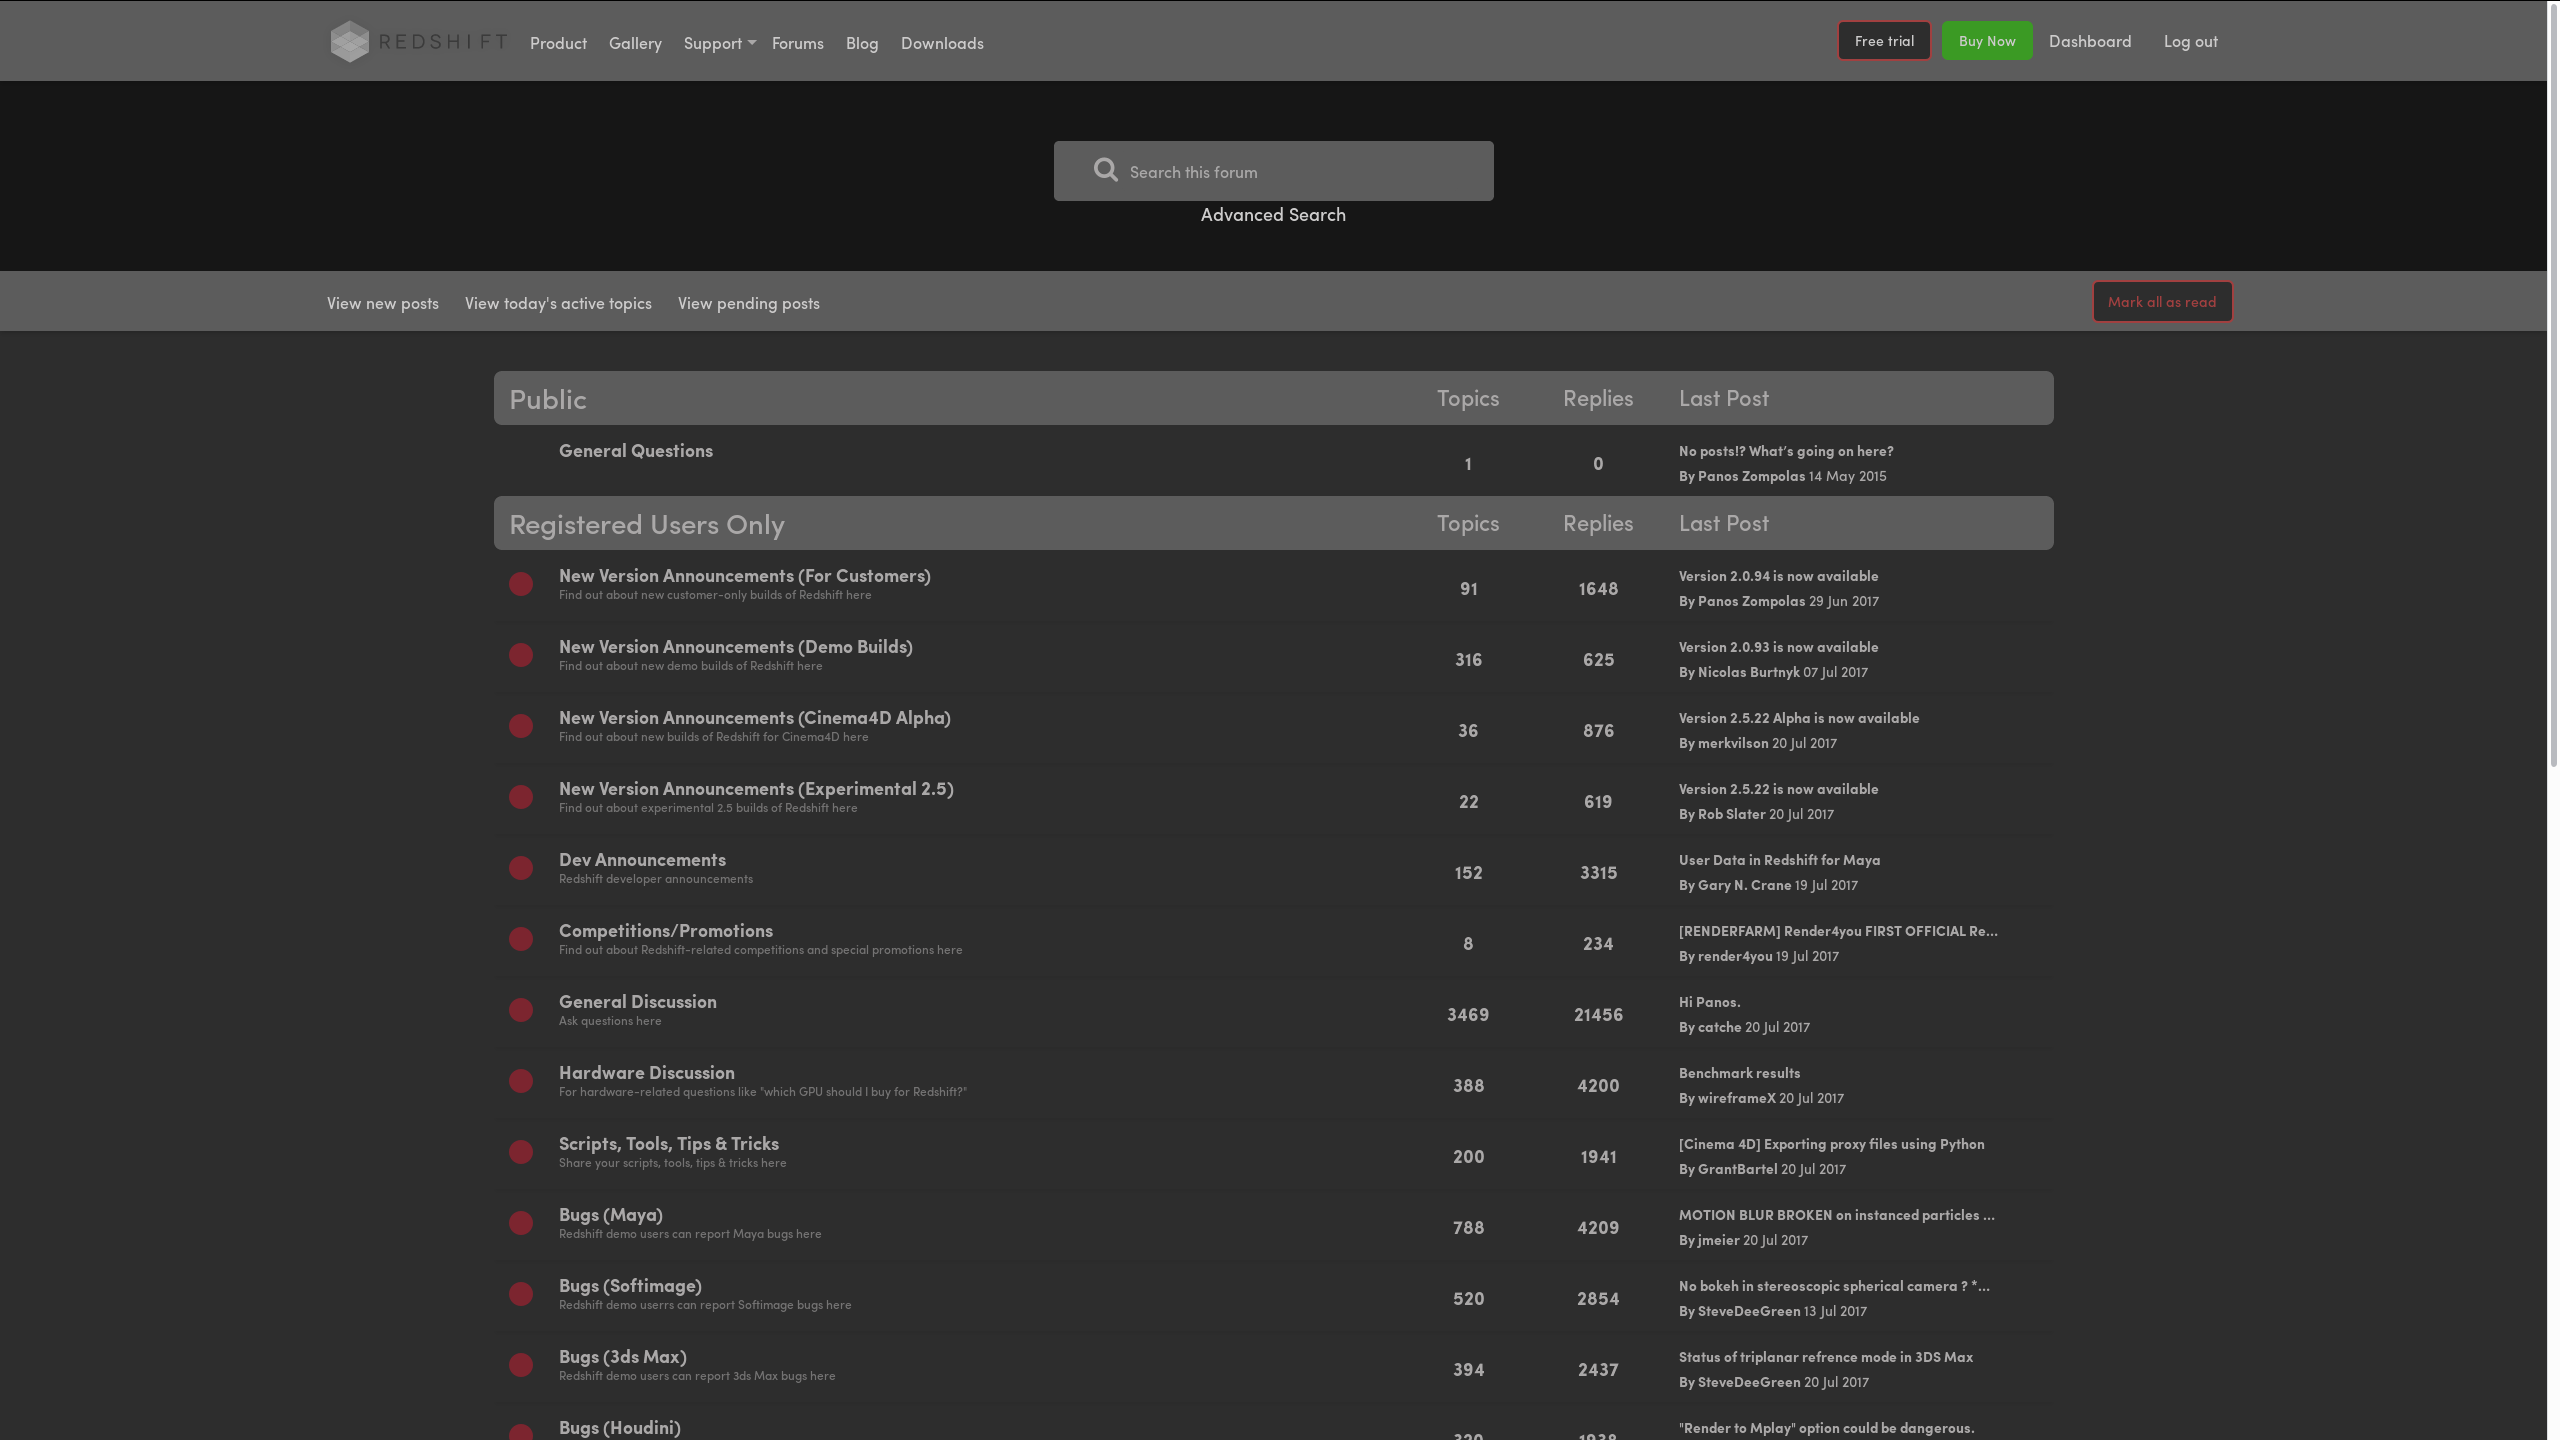The width and height of the screenshot is (2560, 1440).
Task: Open the Competitions/Promotions forum
Action: (666, 931)
